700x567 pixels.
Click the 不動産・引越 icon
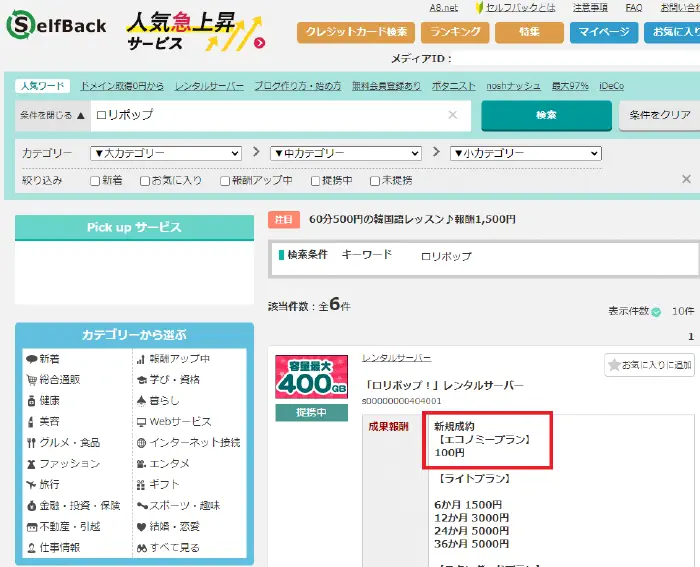[32, 527]
